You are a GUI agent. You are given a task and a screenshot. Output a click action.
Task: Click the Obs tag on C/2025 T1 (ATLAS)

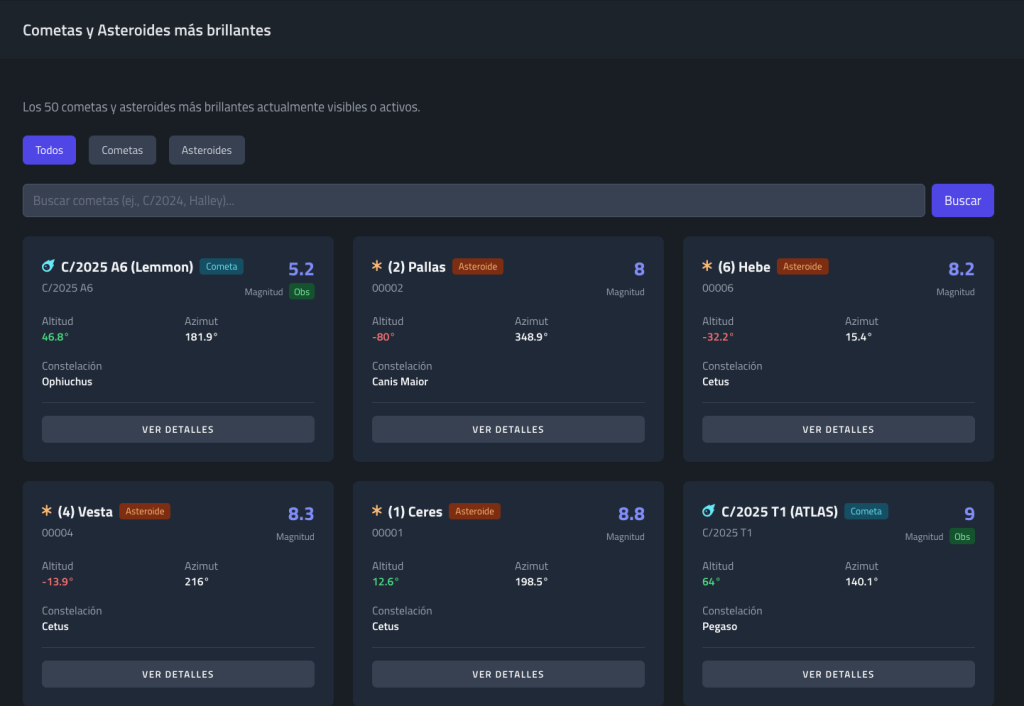coord(962,537)
